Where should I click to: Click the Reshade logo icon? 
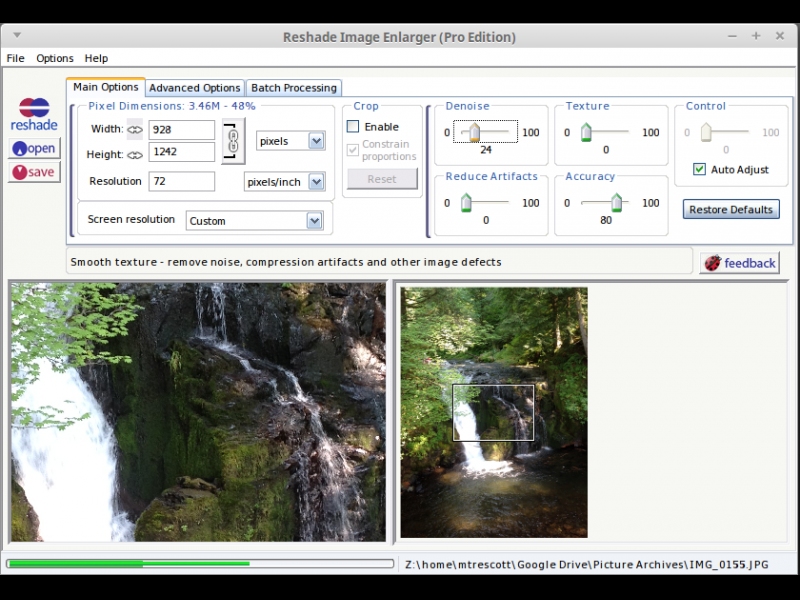click(34, 114)
